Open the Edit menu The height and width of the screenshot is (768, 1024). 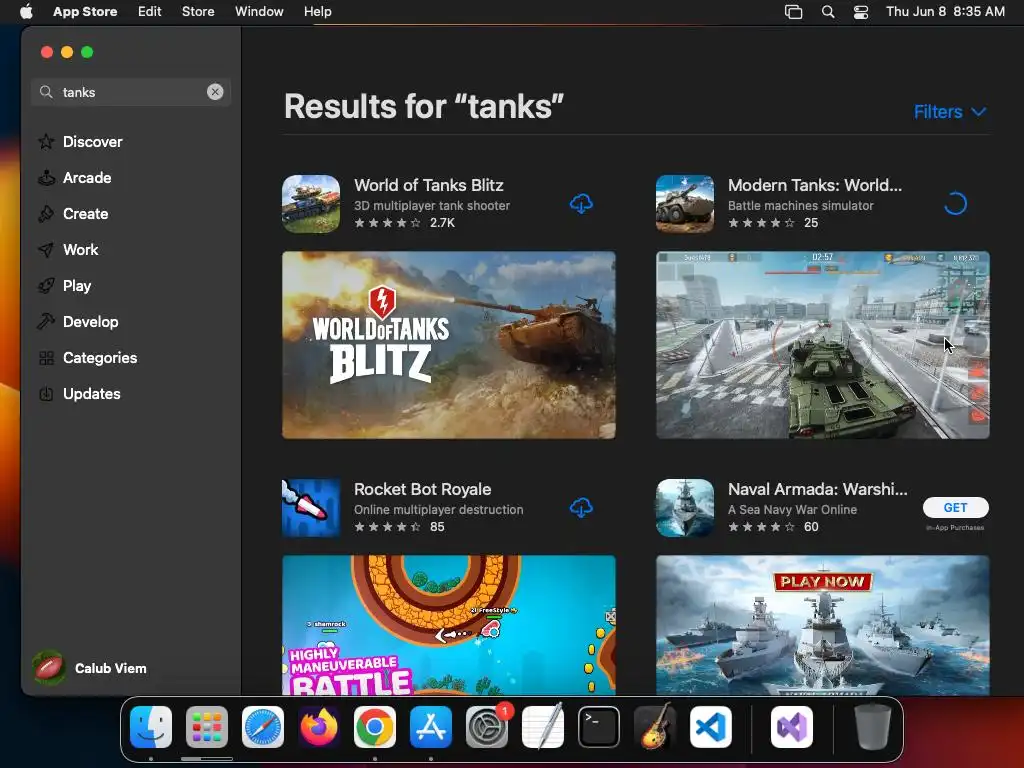coord(150,12)
